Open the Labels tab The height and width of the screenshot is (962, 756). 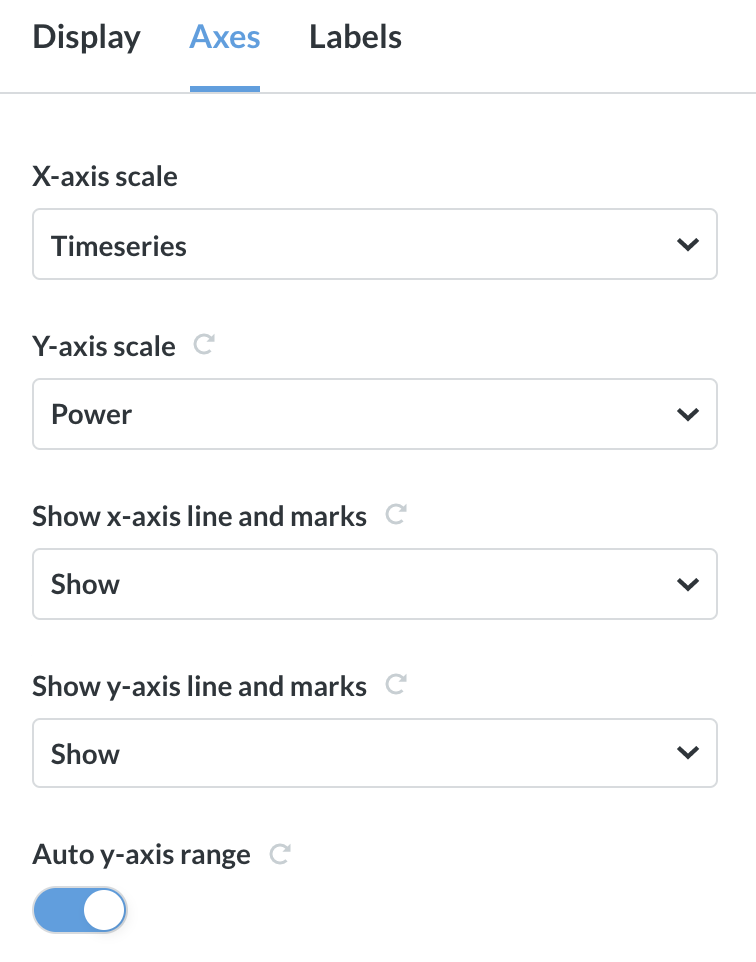click(355, 37)
